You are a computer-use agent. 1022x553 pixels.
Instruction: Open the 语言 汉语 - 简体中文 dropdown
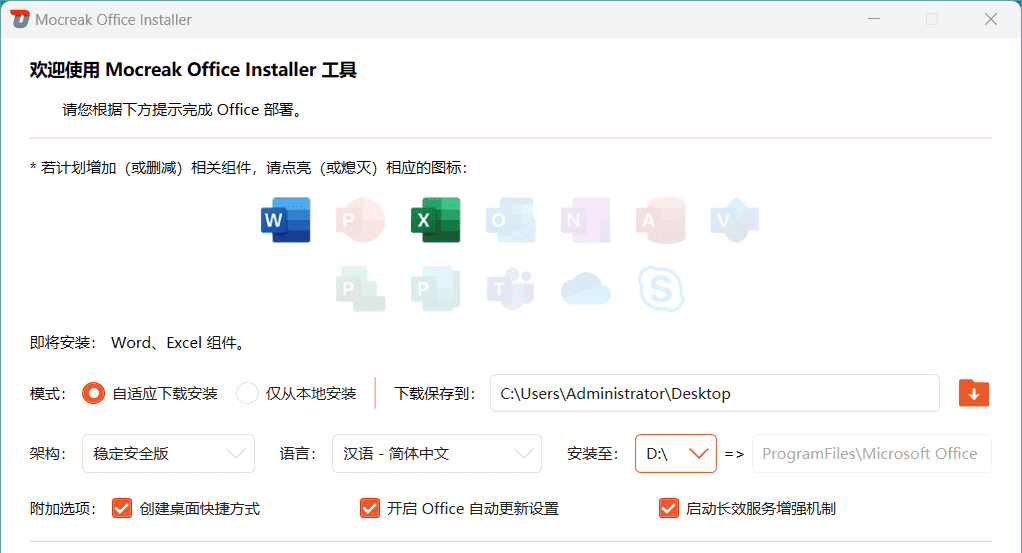pos(436,453)
